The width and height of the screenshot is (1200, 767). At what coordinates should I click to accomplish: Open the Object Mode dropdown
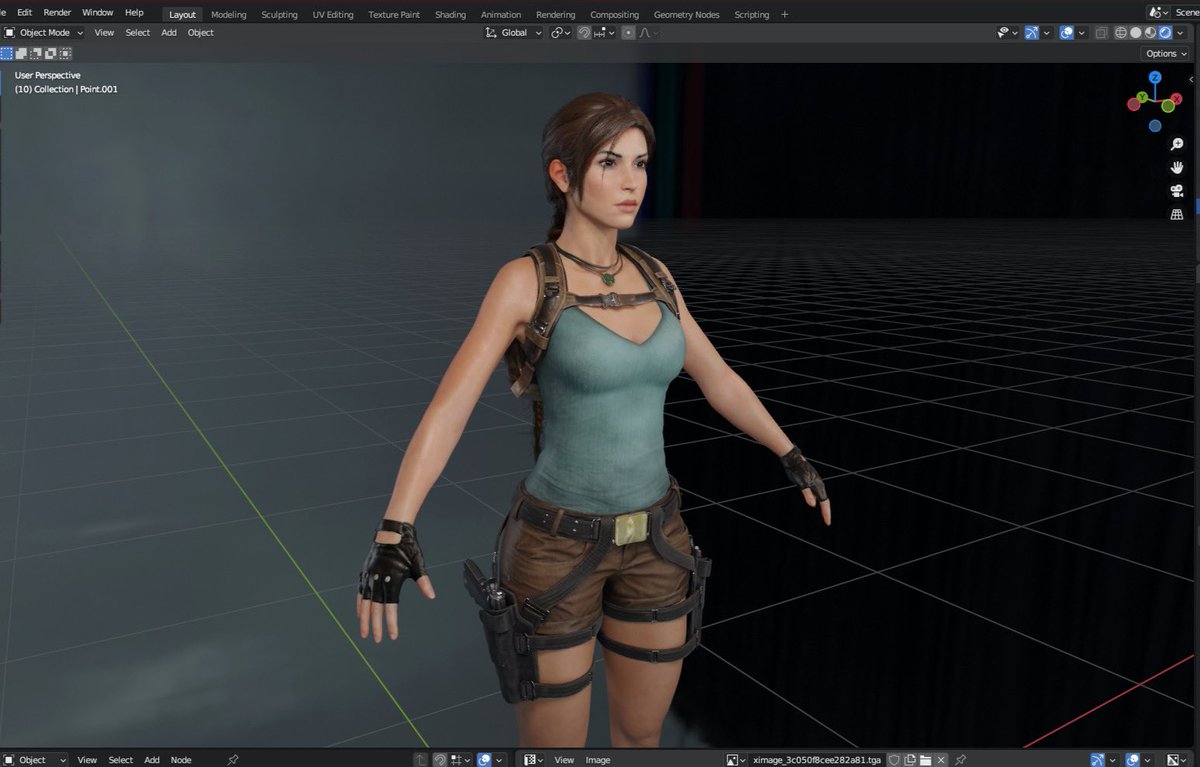pyautogui.click(x=43, y=33)
